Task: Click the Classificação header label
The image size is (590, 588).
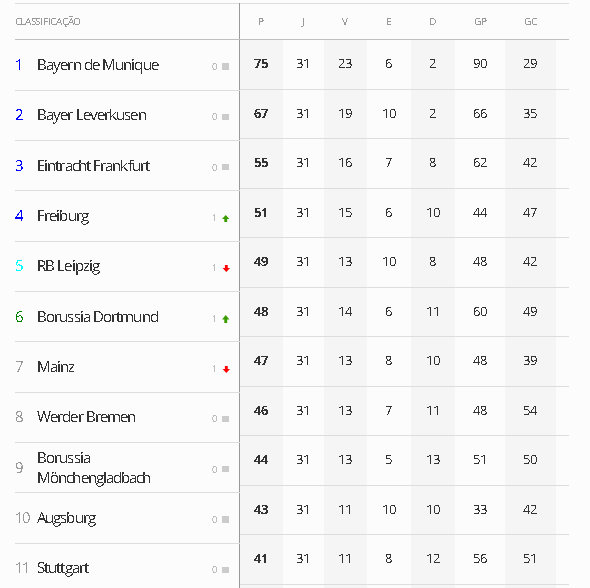Action: (x=48, y=21)
